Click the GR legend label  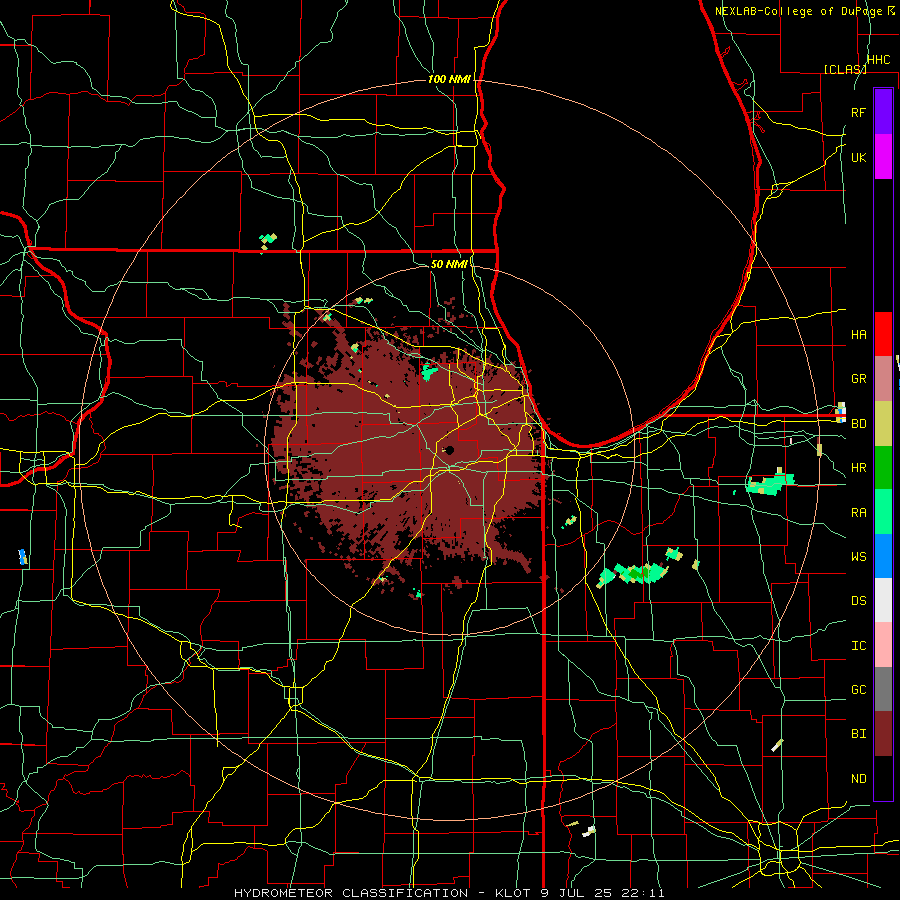858,379
